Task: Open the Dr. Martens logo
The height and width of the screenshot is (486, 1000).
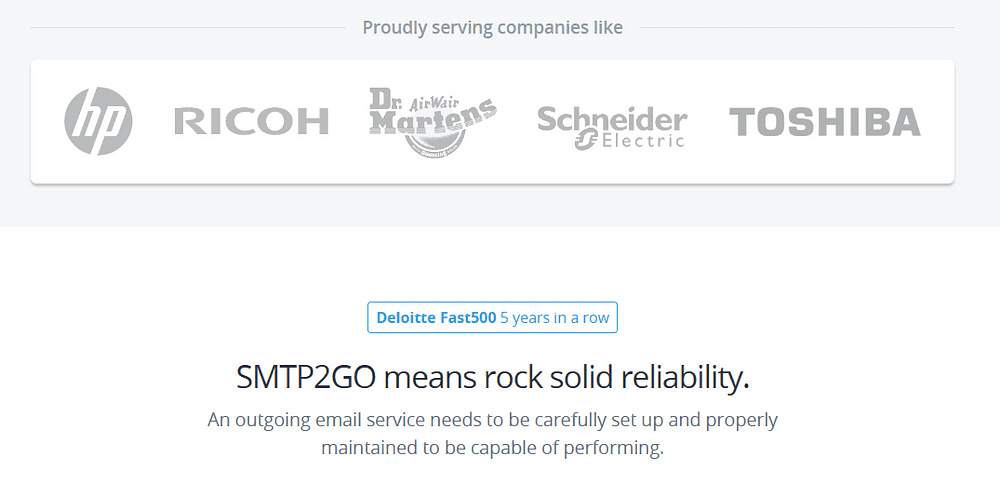Action: click(x=433, y=122)
